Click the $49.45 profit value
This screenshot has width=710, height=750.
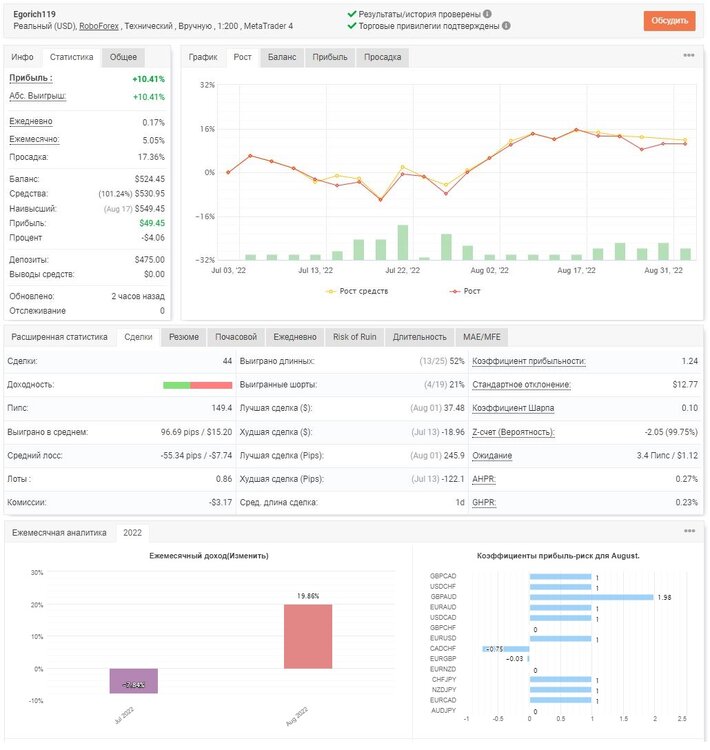[152, 223]
